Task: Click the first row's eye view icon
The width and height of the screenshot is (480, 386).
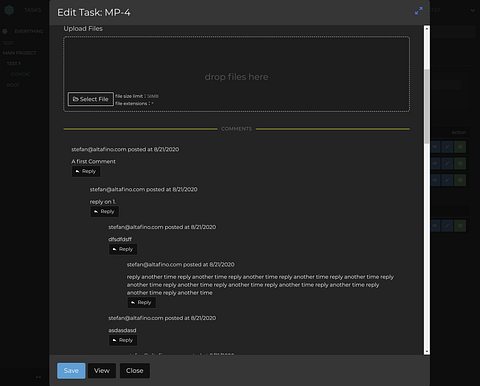Action: 435,147
